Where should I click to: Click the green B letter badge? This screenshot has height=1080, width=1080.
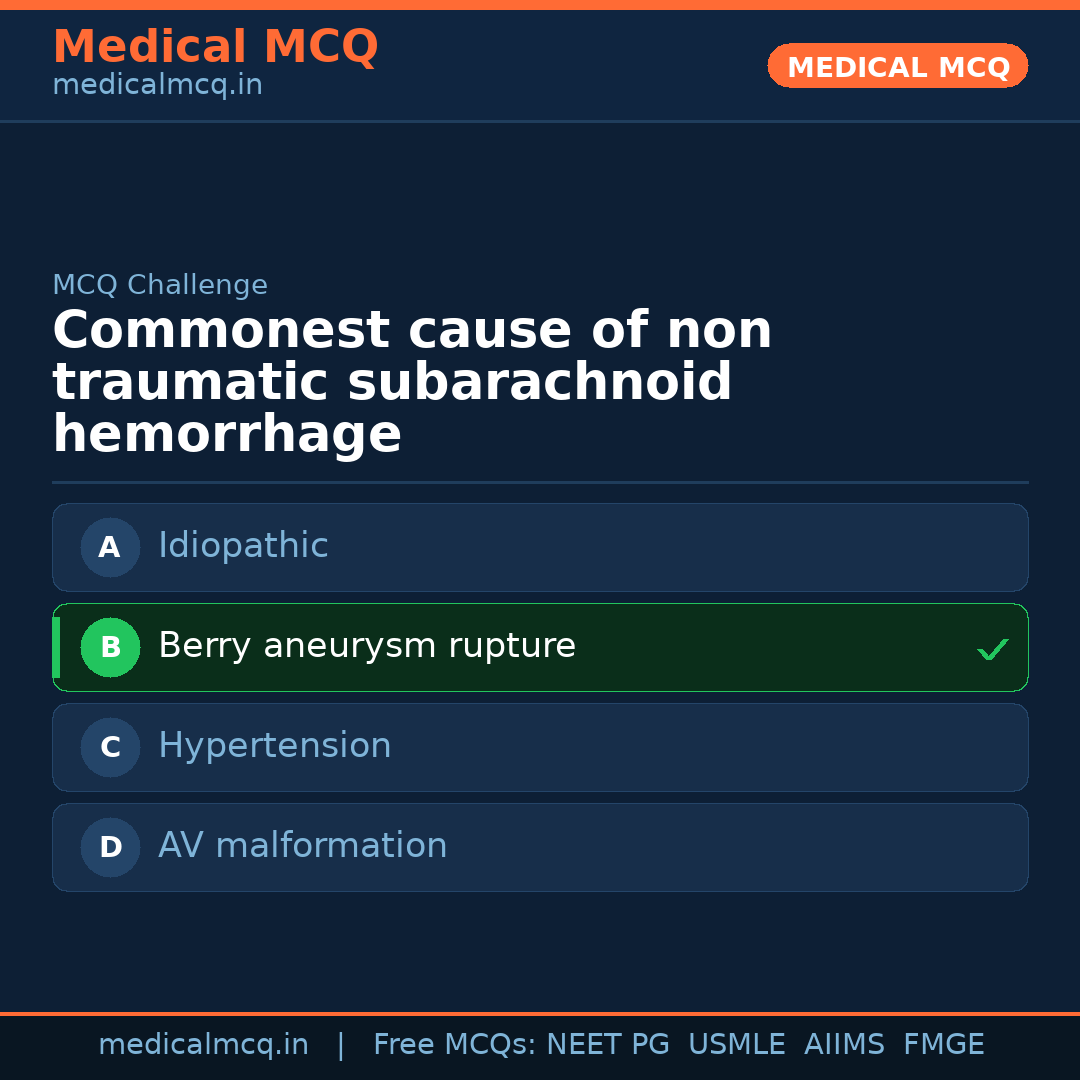click(110, 647)
